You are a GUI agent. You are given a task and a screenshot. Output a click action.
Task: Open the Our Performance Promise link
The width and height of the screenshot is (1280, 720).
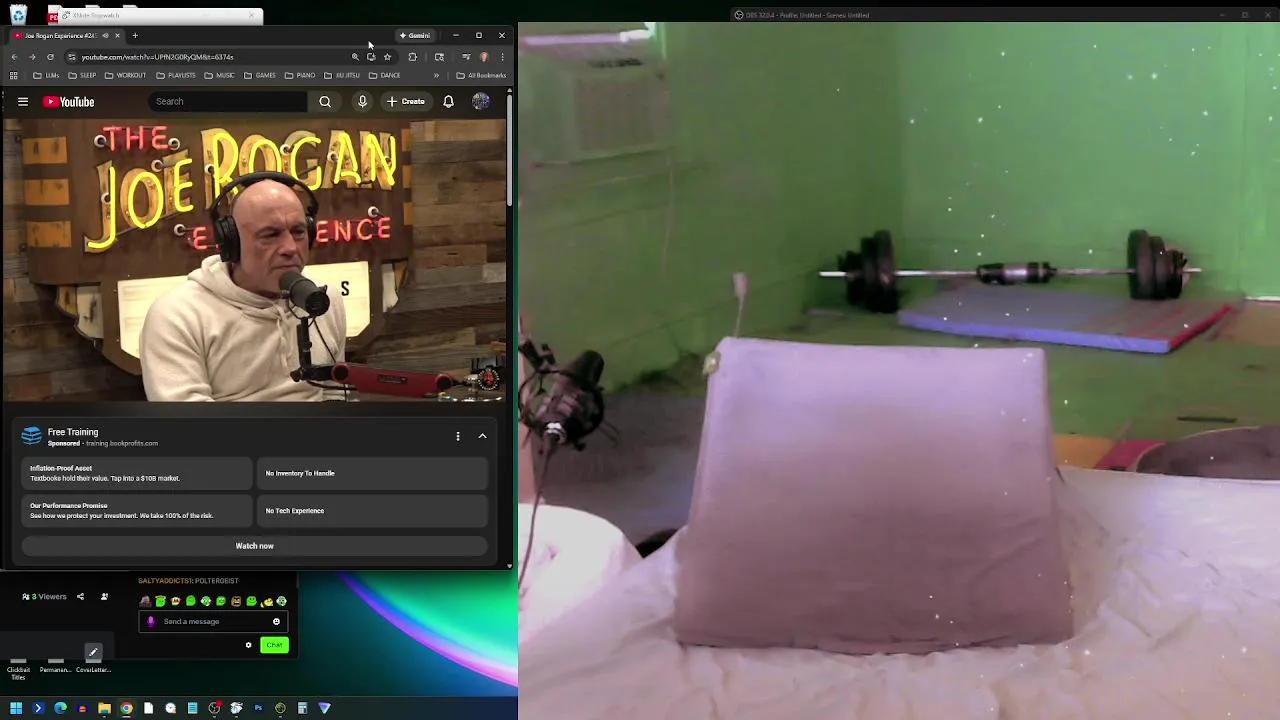click(x=137, y=510)
